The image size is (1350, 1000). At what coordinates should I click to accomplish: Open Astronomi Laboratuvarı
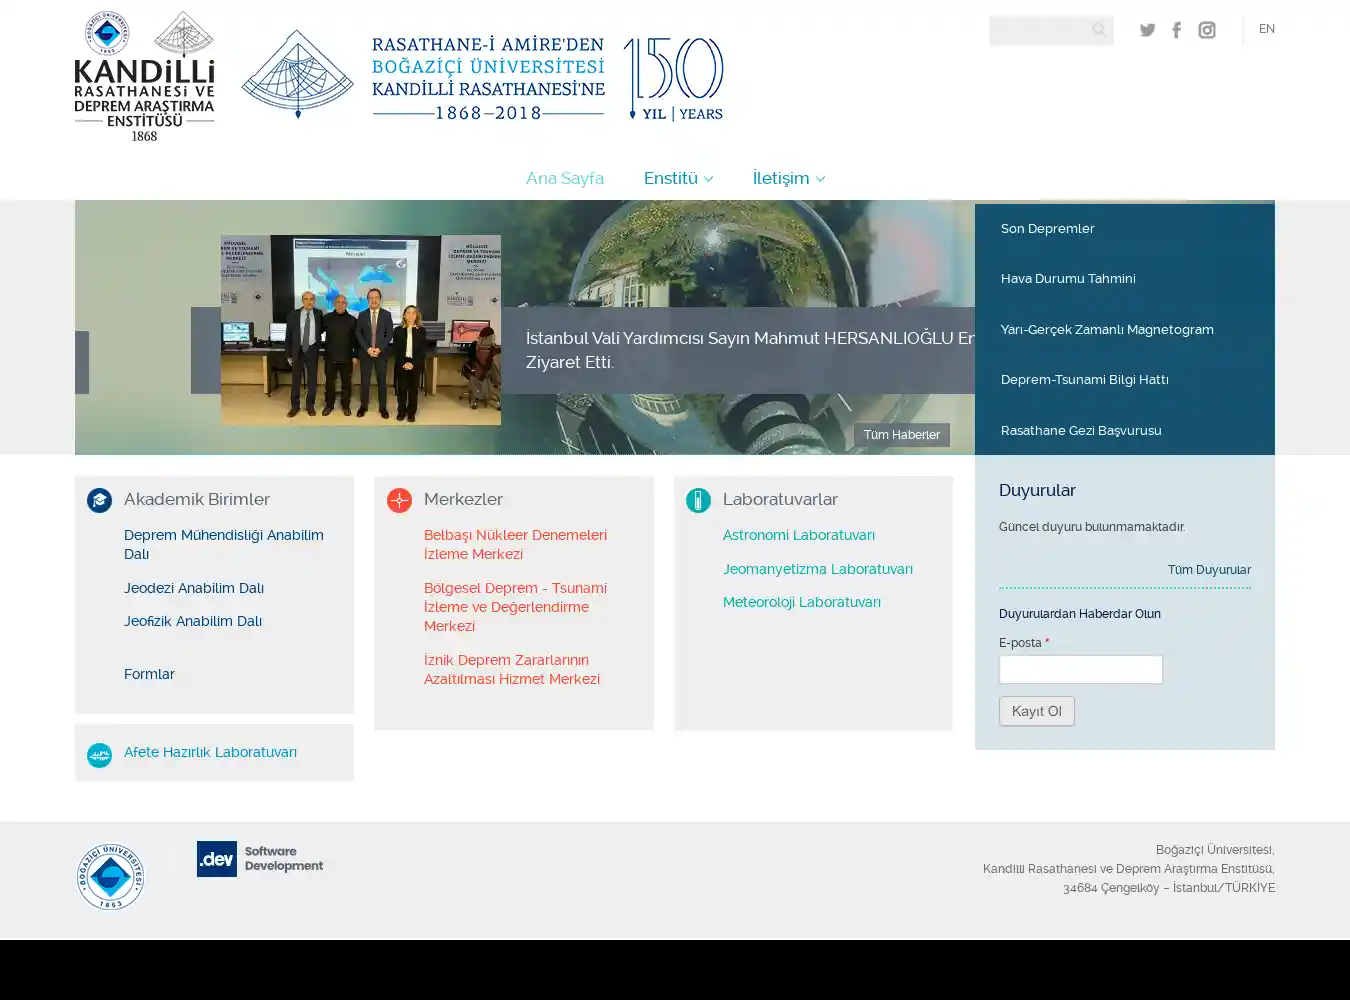799,535
